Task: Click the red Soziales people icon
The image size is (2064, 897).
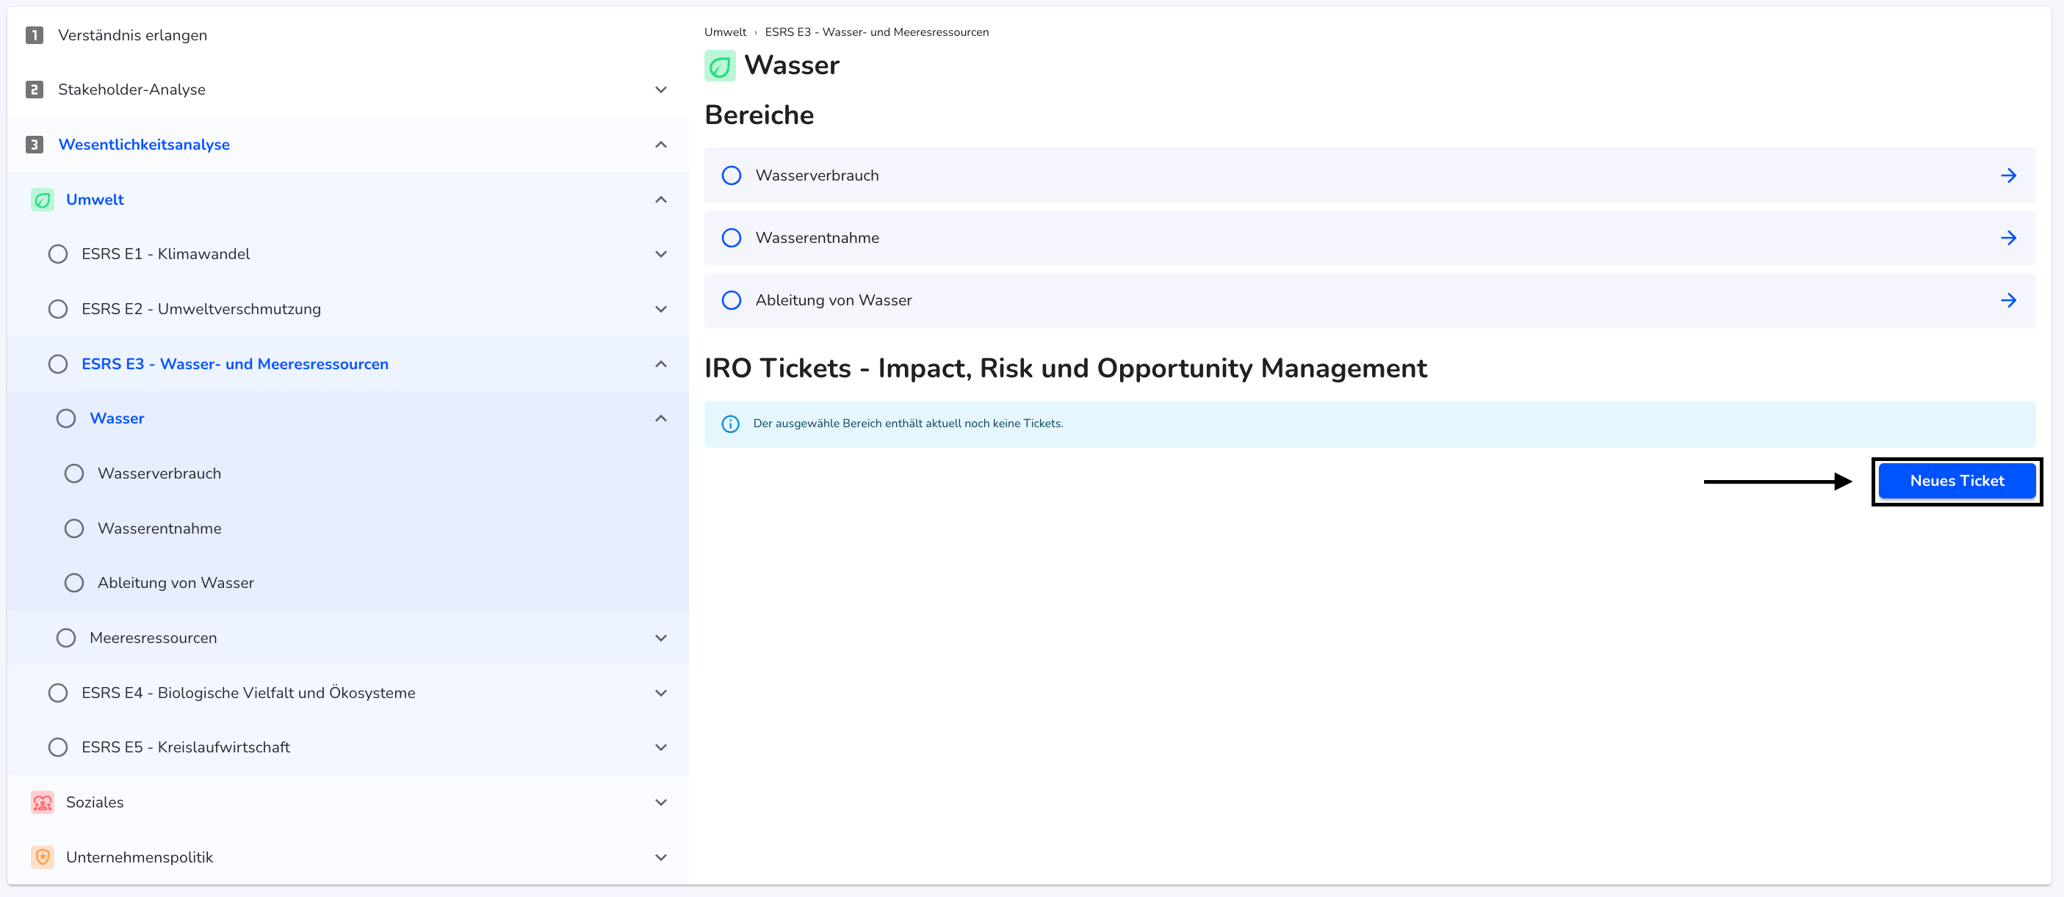Action: pyautogui.click(x=42, y=802)
